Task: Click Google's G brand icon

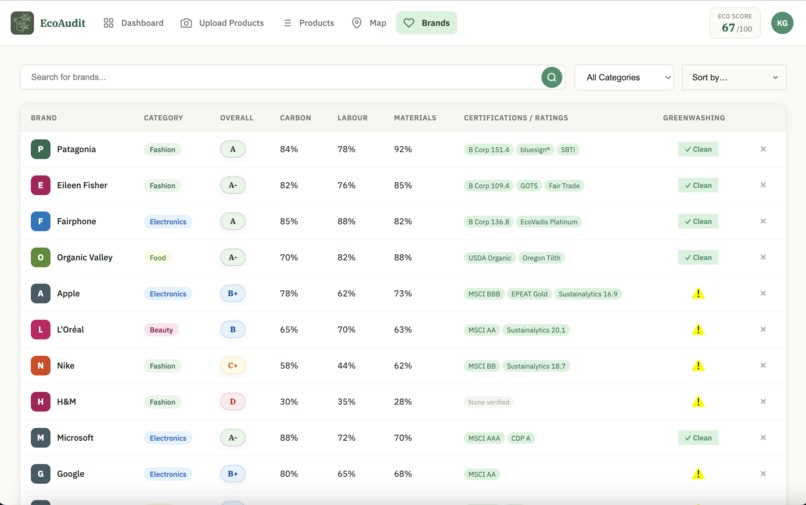Action: [41, 474]
